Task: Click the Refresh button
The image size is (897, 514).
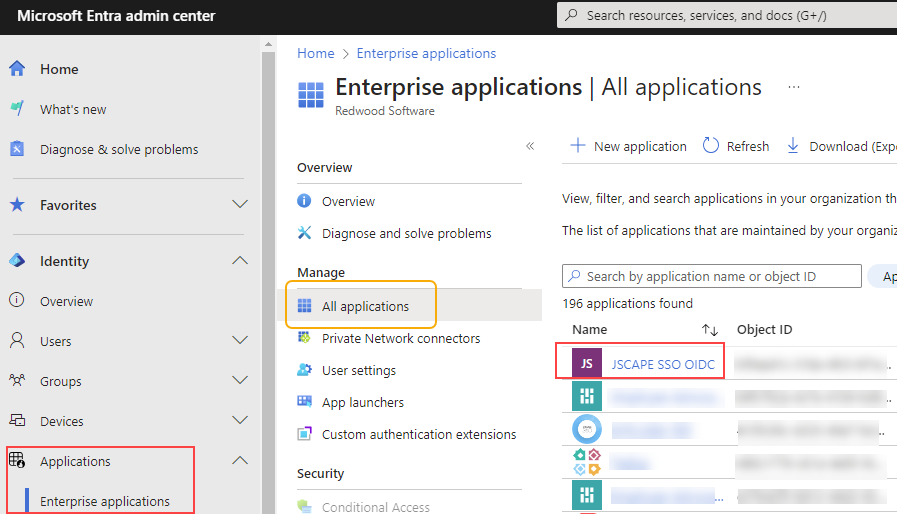Action: point(736,147)
